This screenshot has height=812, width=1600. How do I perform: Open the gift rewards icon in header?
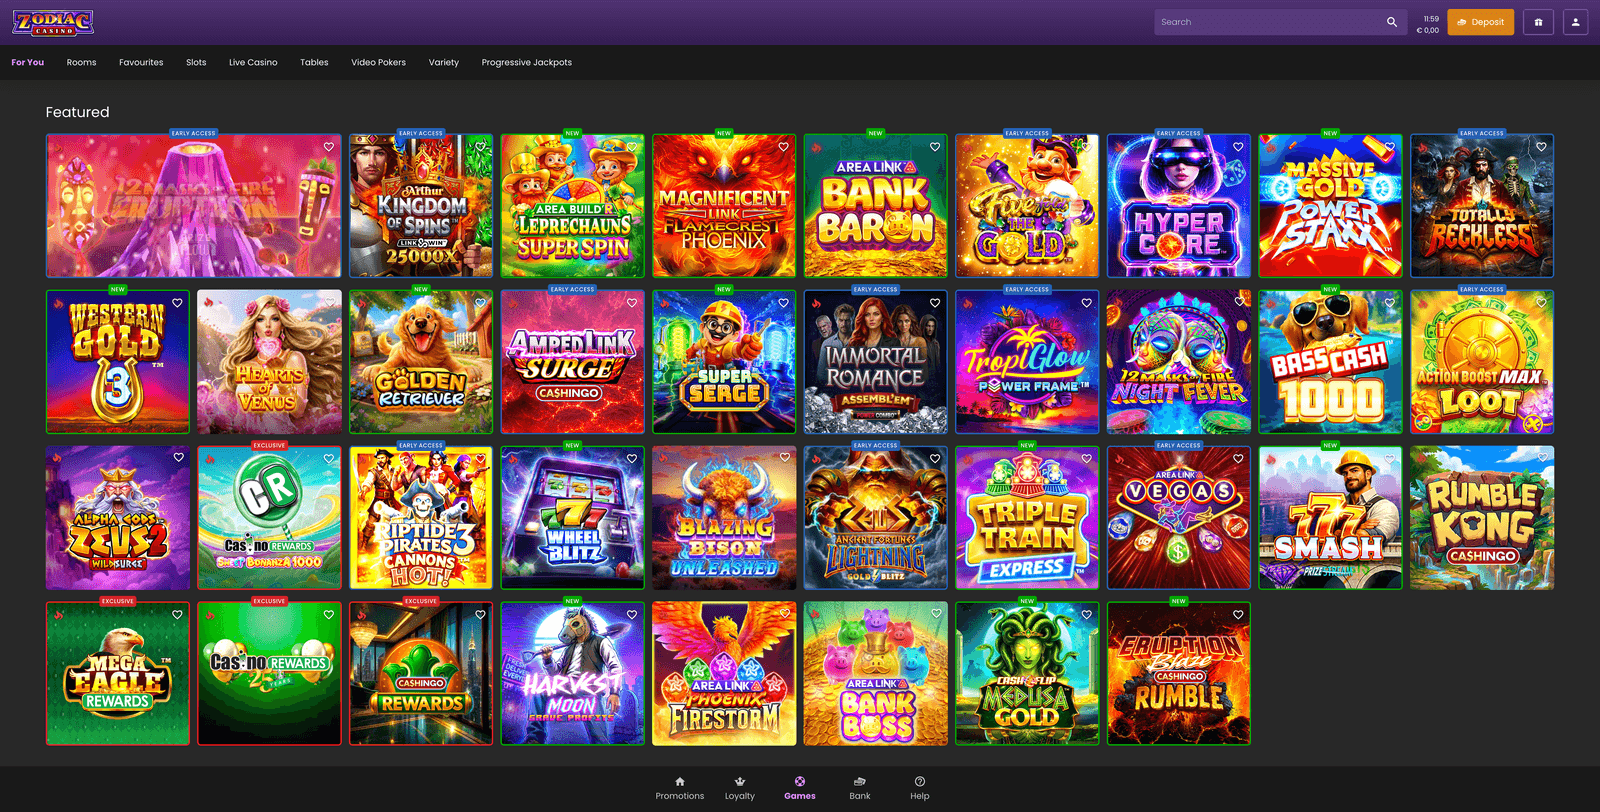(1538, 22)
